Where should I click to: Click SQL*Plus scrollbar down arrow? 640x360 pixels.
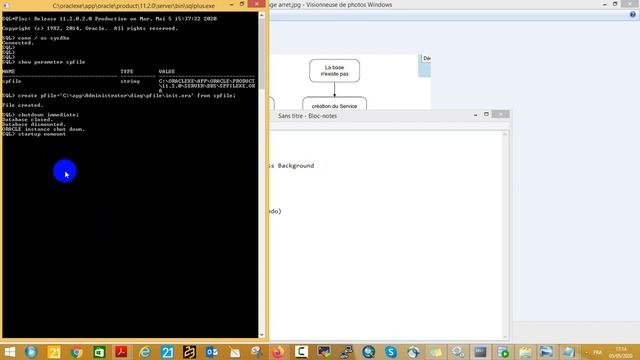(x=262, y=335)
